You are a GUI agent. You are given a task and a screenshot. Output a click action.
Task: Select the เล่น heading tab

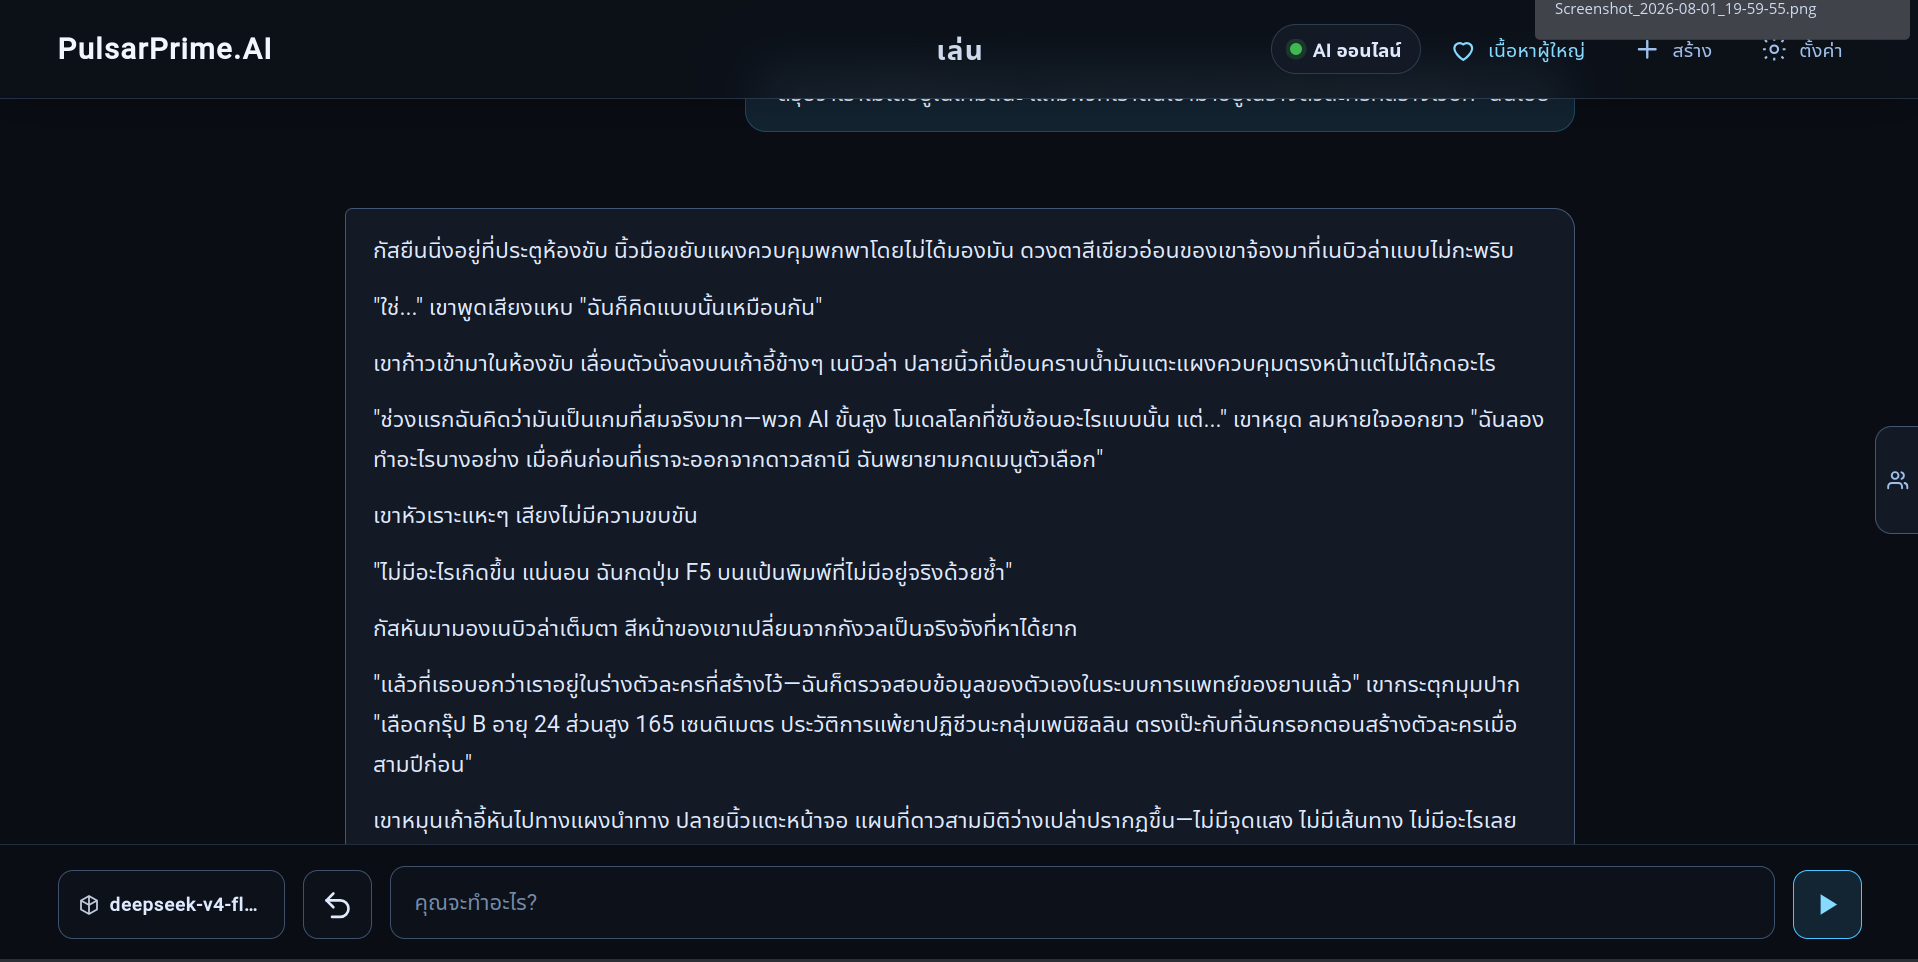(959, 50)
